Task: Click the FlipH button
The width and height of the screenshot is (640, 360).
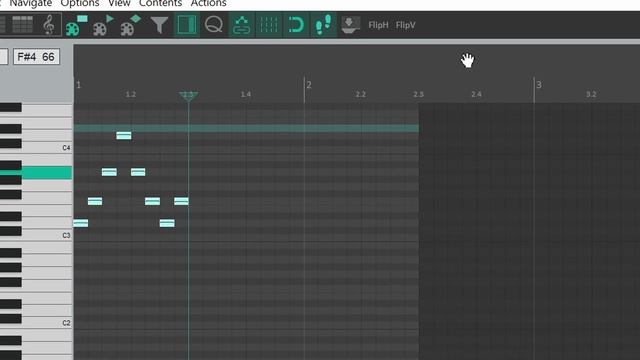Action: (x=378, y=25)
